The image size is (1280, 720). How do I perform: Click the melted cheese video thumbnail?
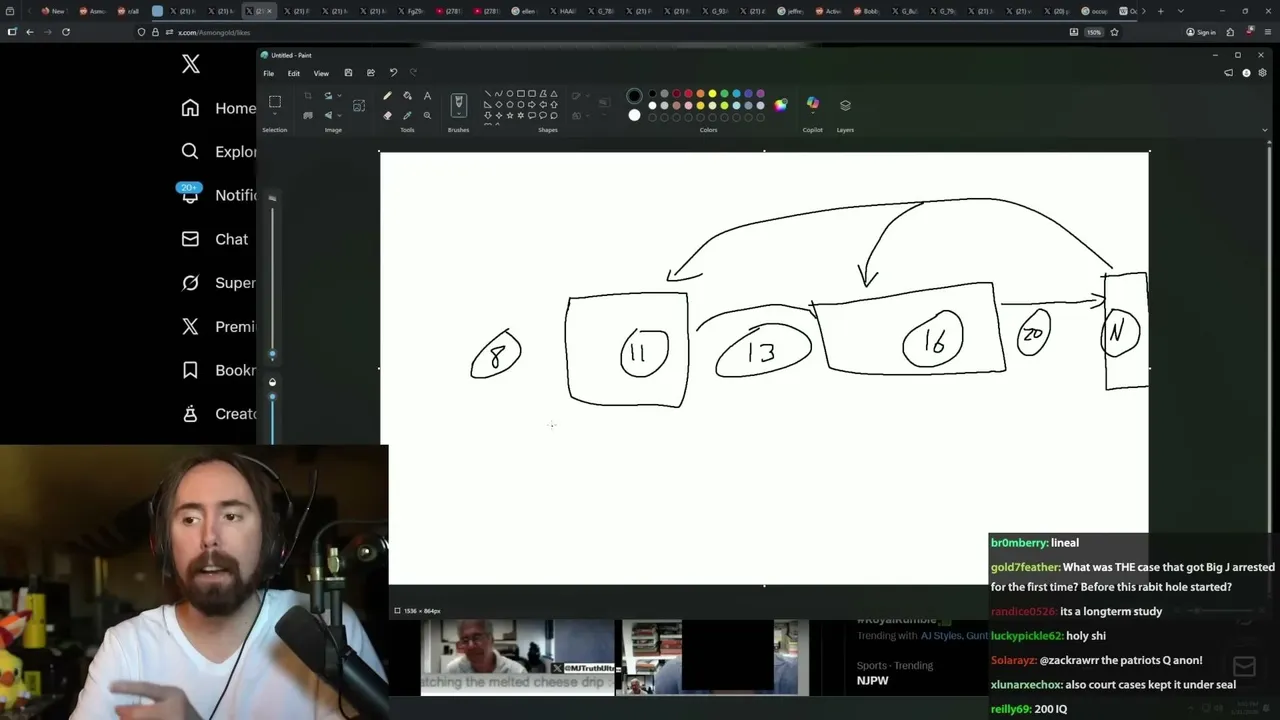click(517, 657)
